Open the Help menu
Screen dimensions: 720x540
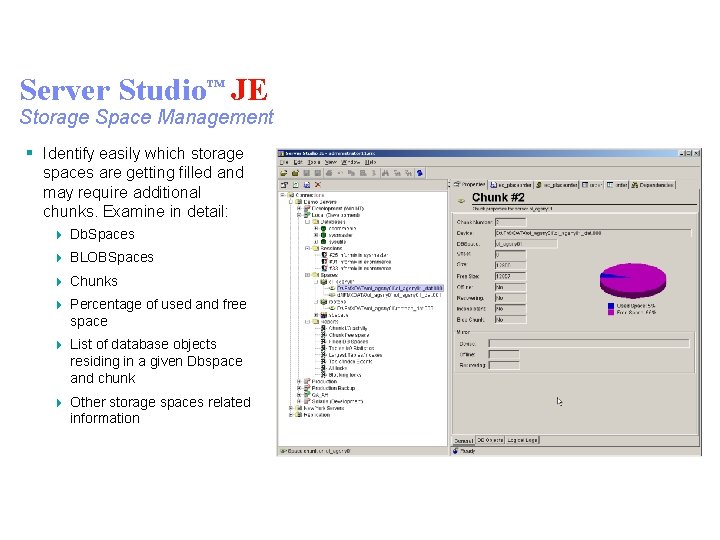pos(370,162)
